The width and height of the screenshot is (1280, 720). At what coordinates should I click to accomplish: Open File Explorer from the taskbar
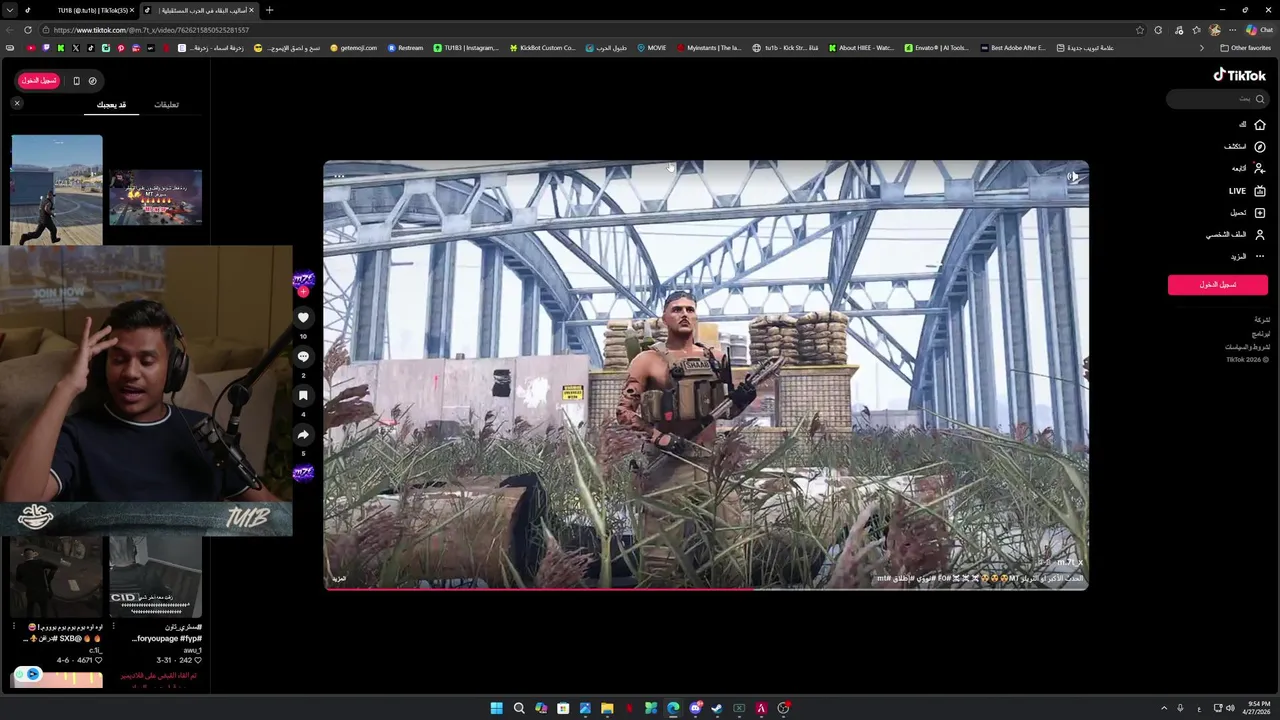click(x=607, y=708)
